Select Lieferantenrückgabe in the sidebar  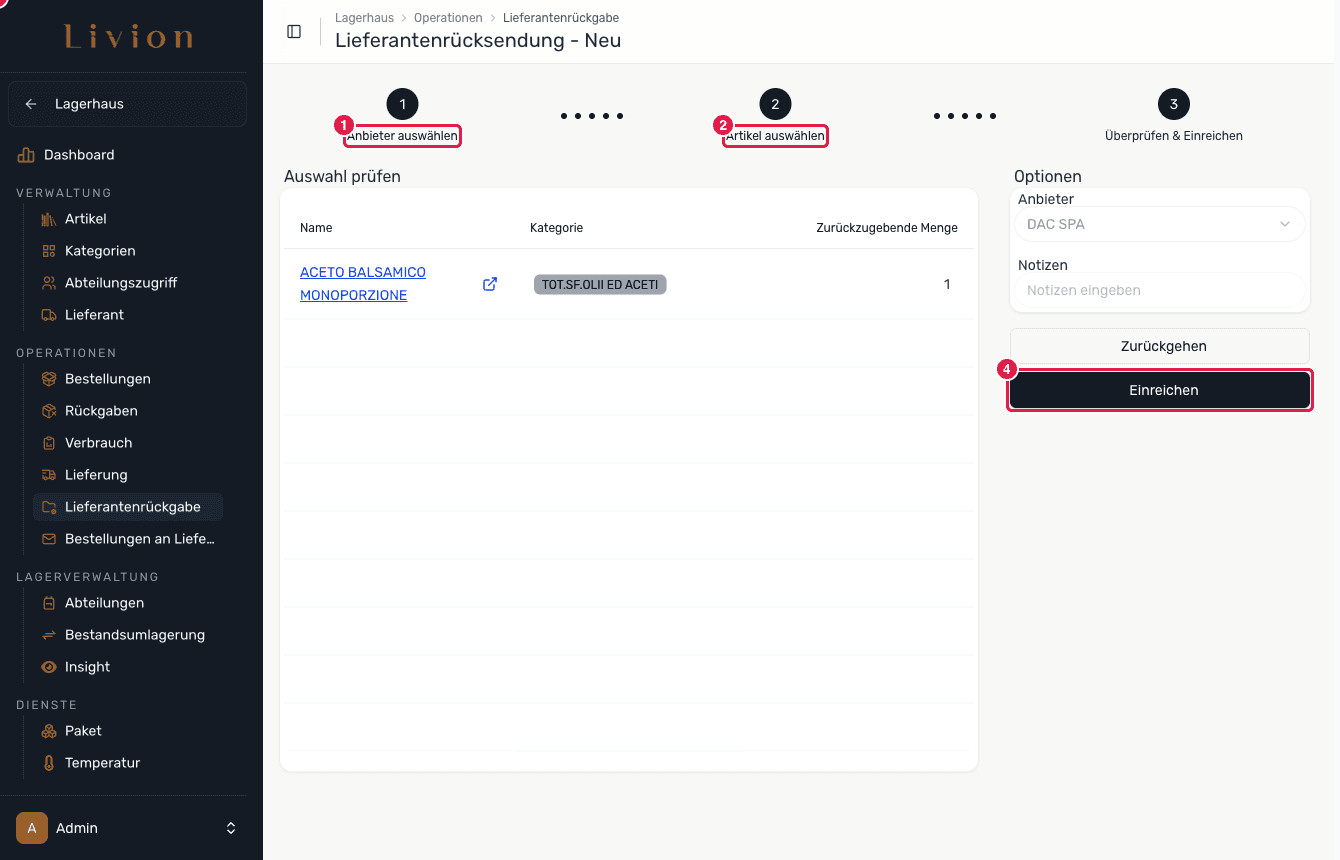pyautogui.click(x=128, y=507)
